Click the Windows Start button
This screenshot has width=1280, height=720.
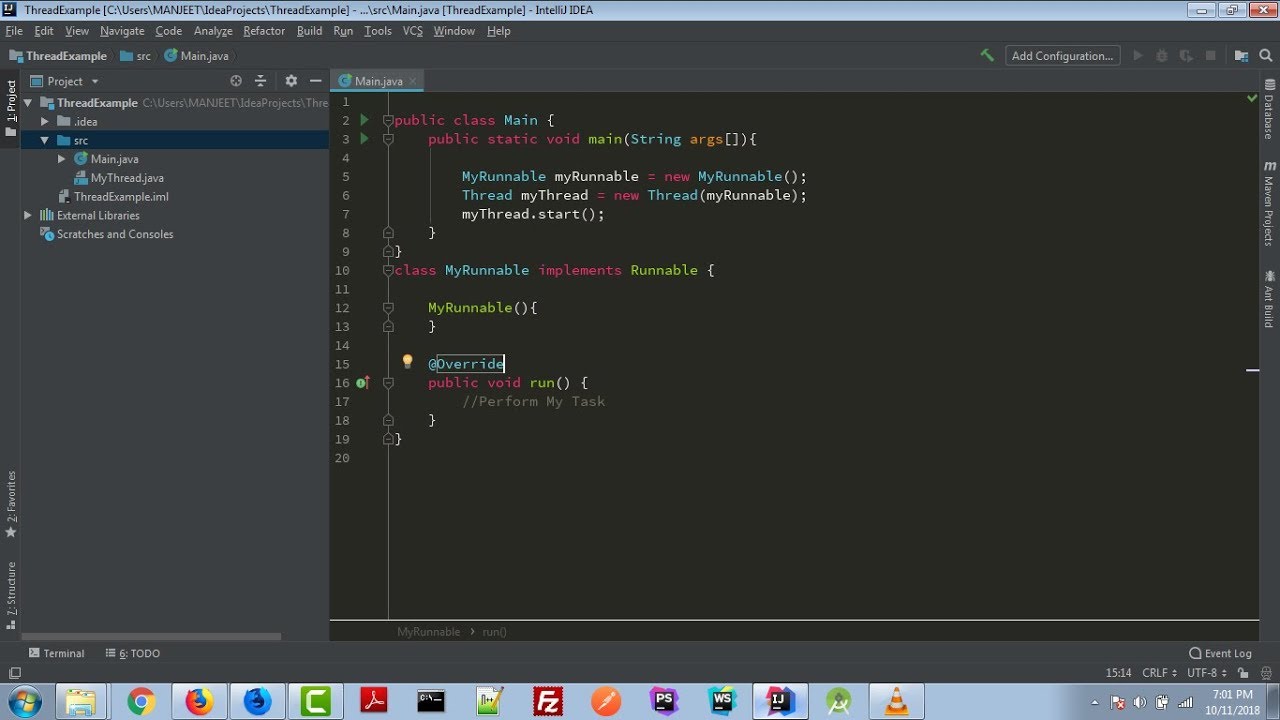click(23, 702)
